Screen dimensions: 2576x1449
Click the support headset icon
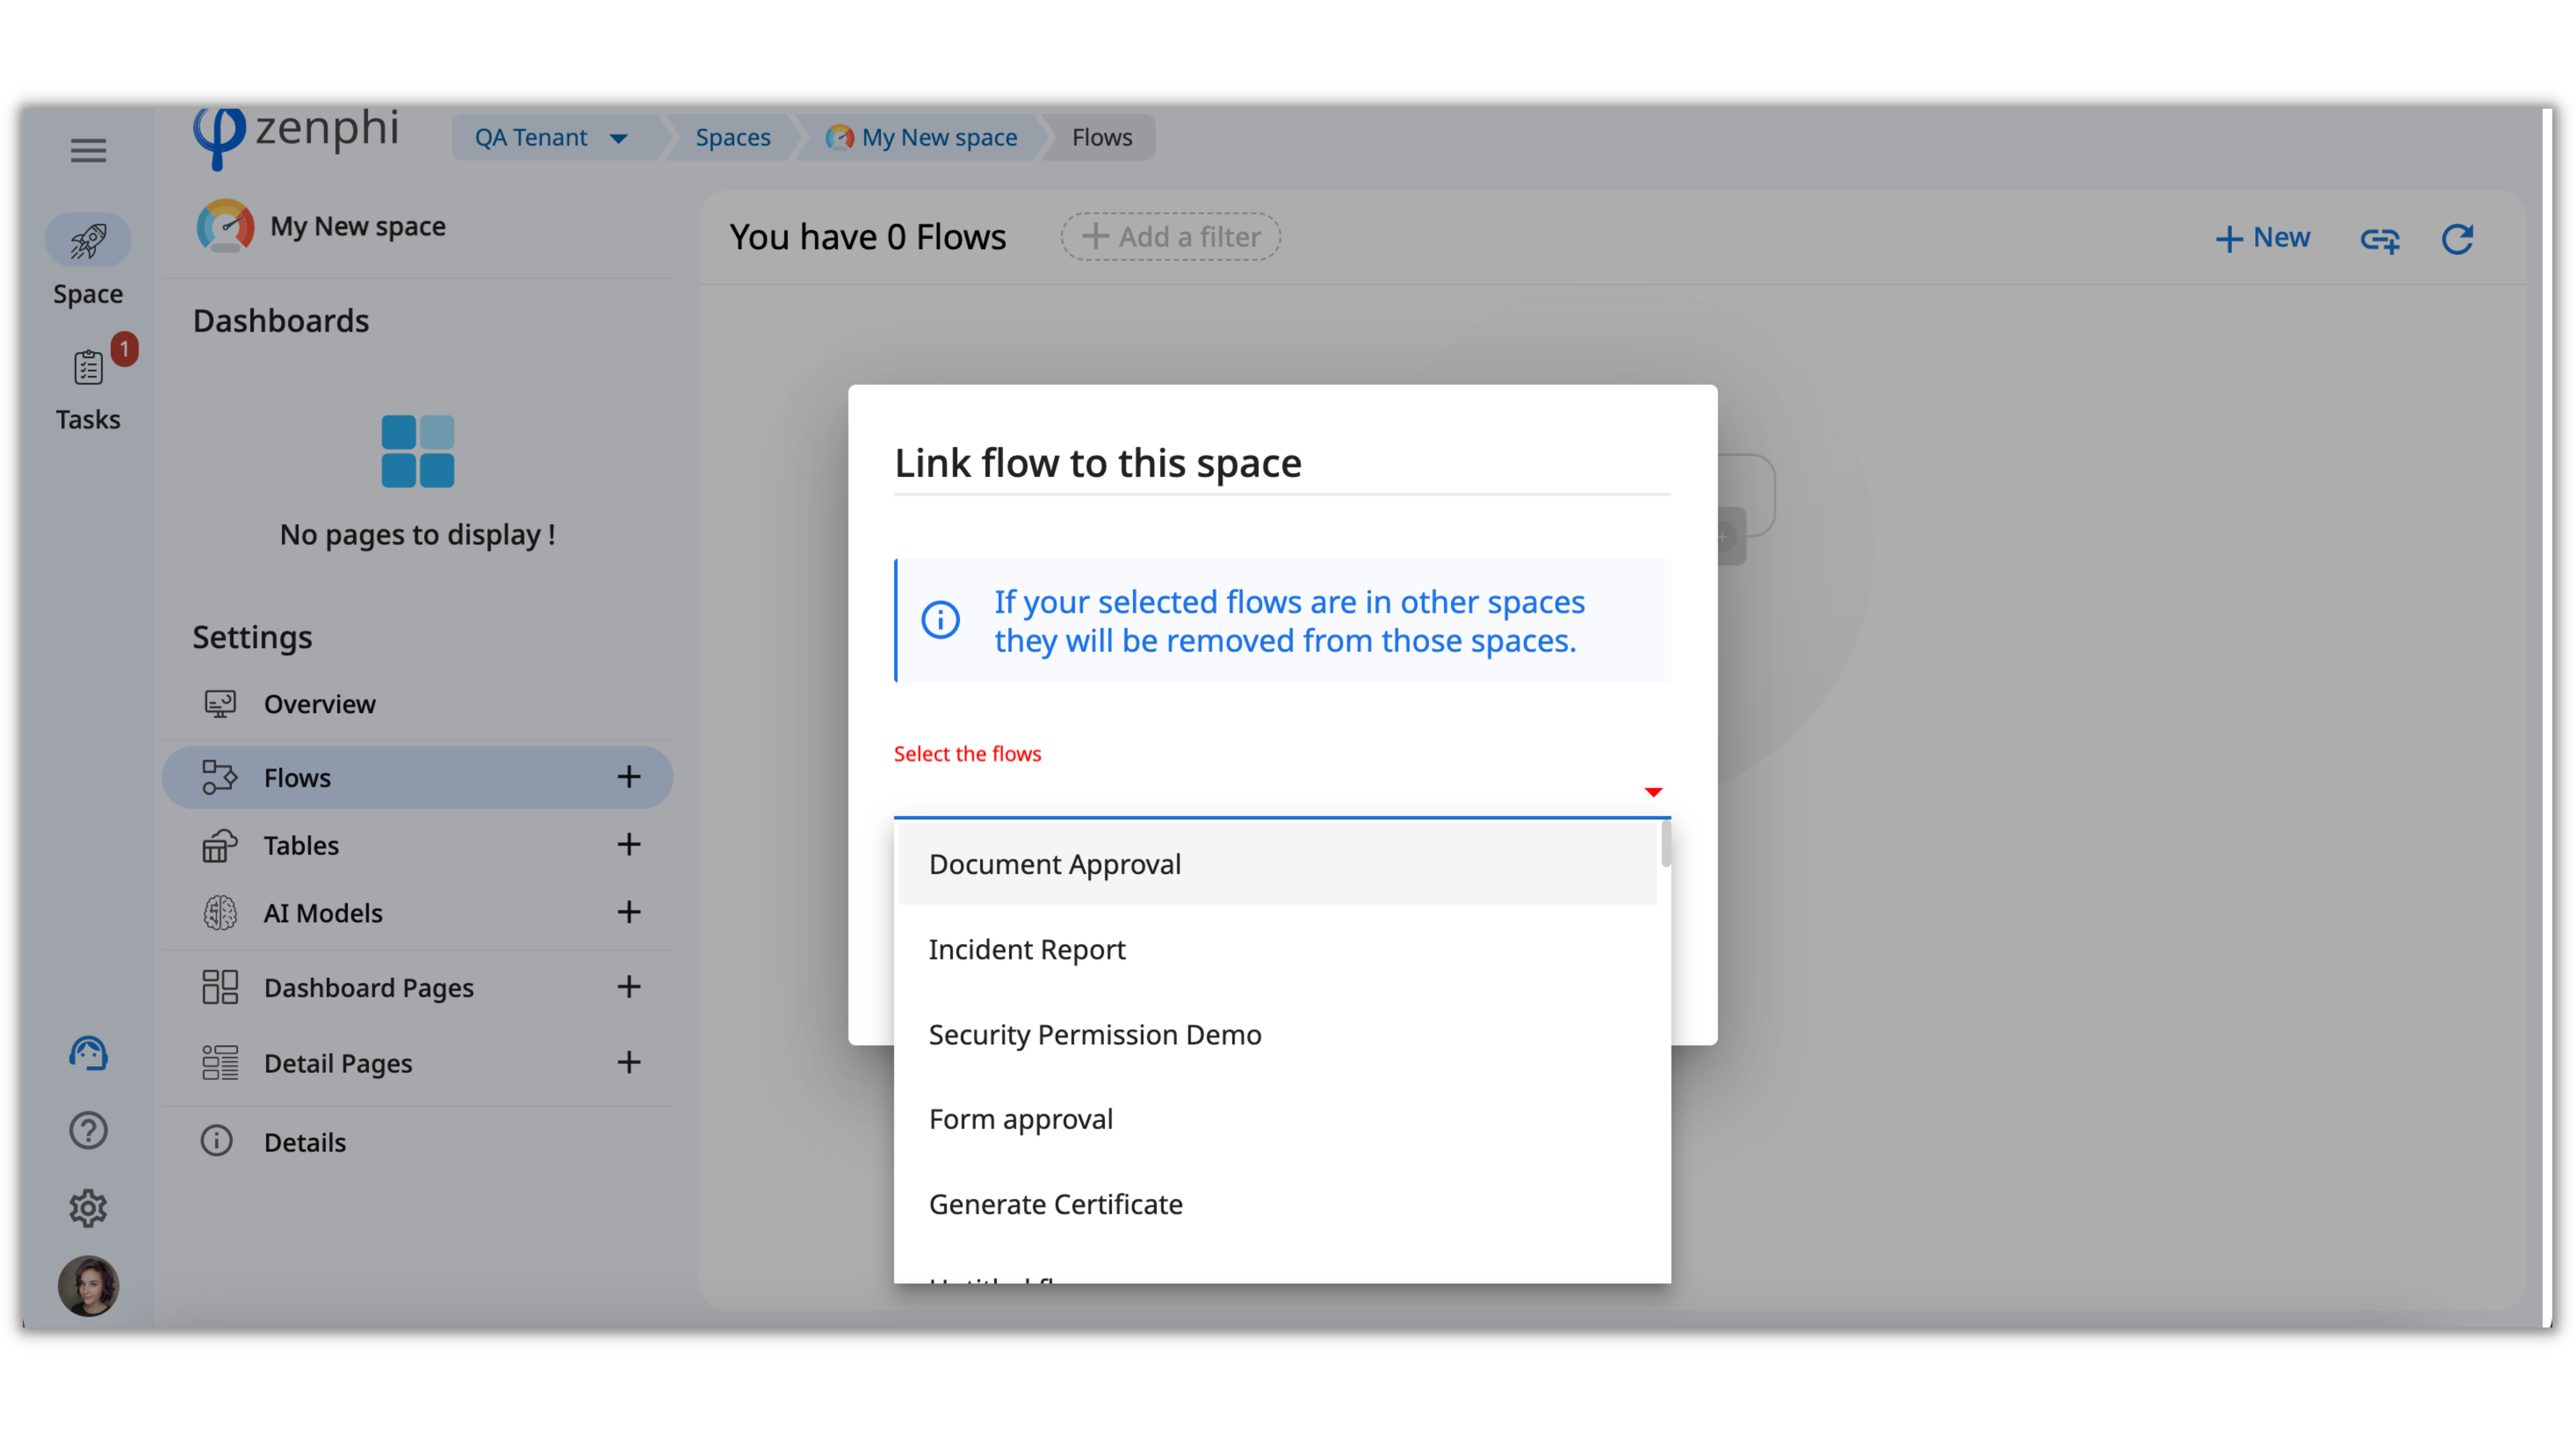pos(88,1053)
